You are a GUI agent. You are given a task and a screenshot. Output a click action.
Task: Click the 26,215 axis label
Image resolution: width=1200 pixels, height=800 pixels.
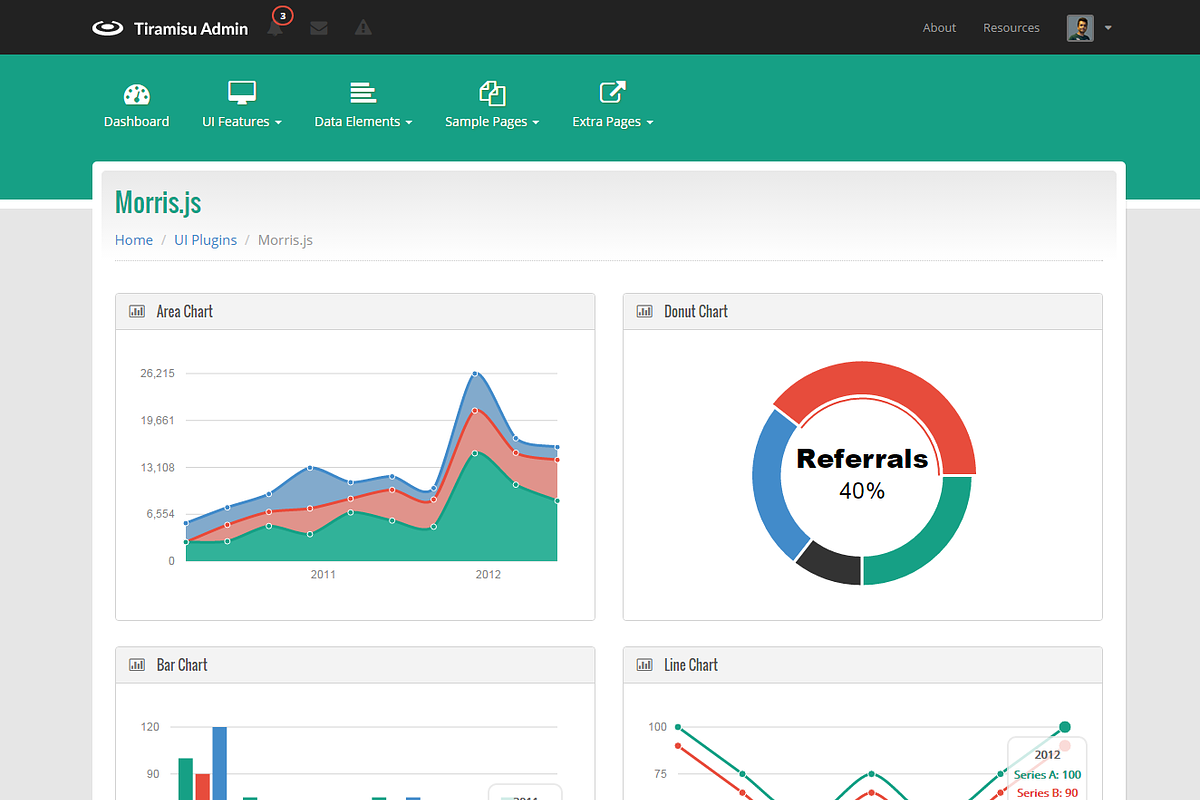click(158, 373)
